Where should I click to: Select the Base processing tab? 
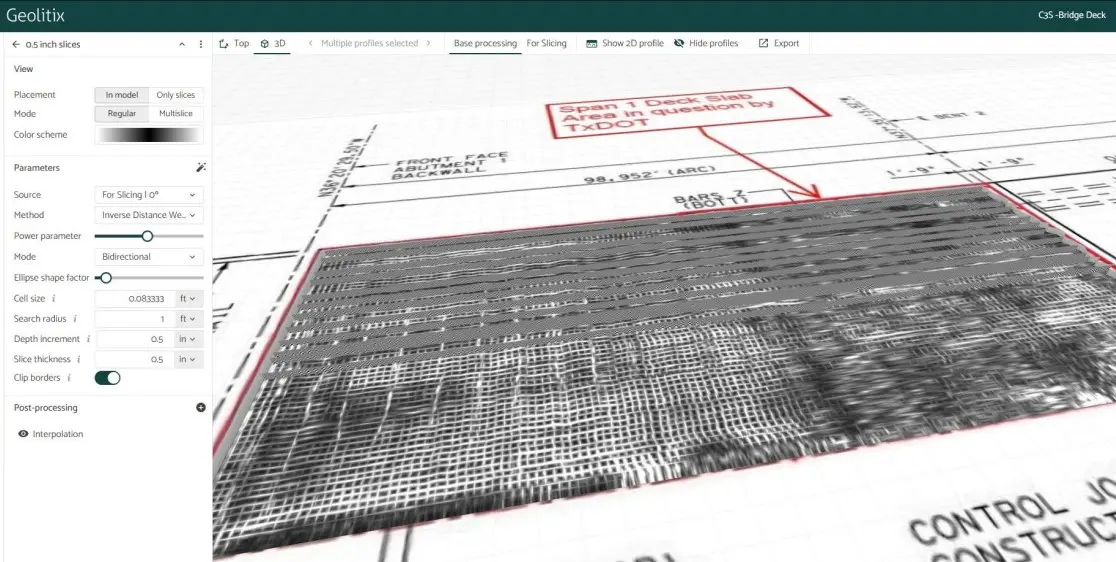485,43
